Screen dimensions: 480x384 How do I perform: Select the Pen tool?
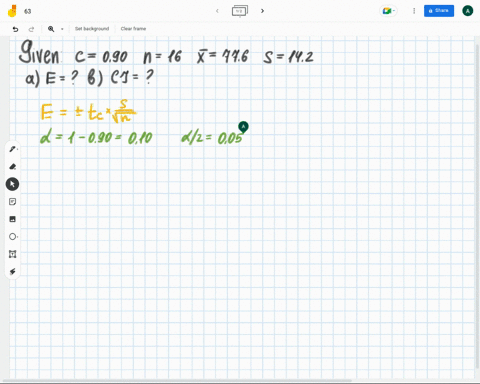[13, 149]
